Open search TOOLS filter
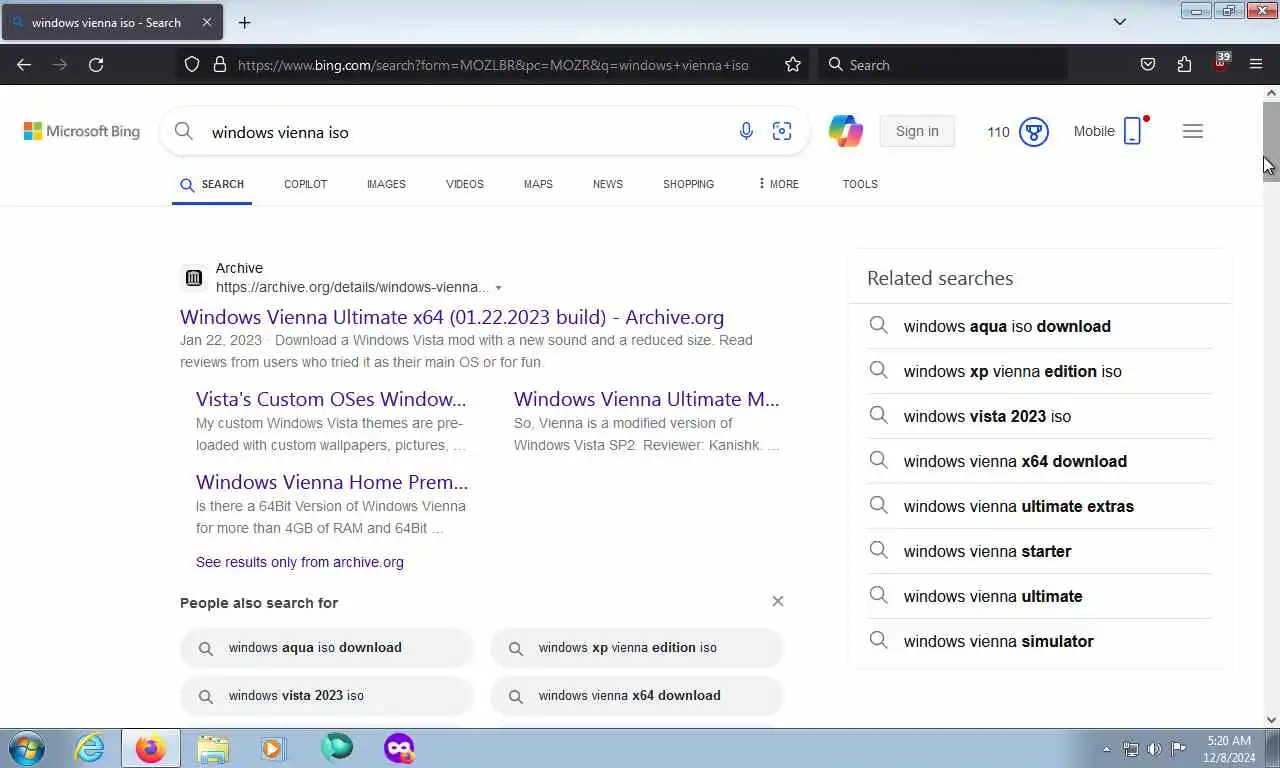1280x768 pixels. (x=860, y=184)
